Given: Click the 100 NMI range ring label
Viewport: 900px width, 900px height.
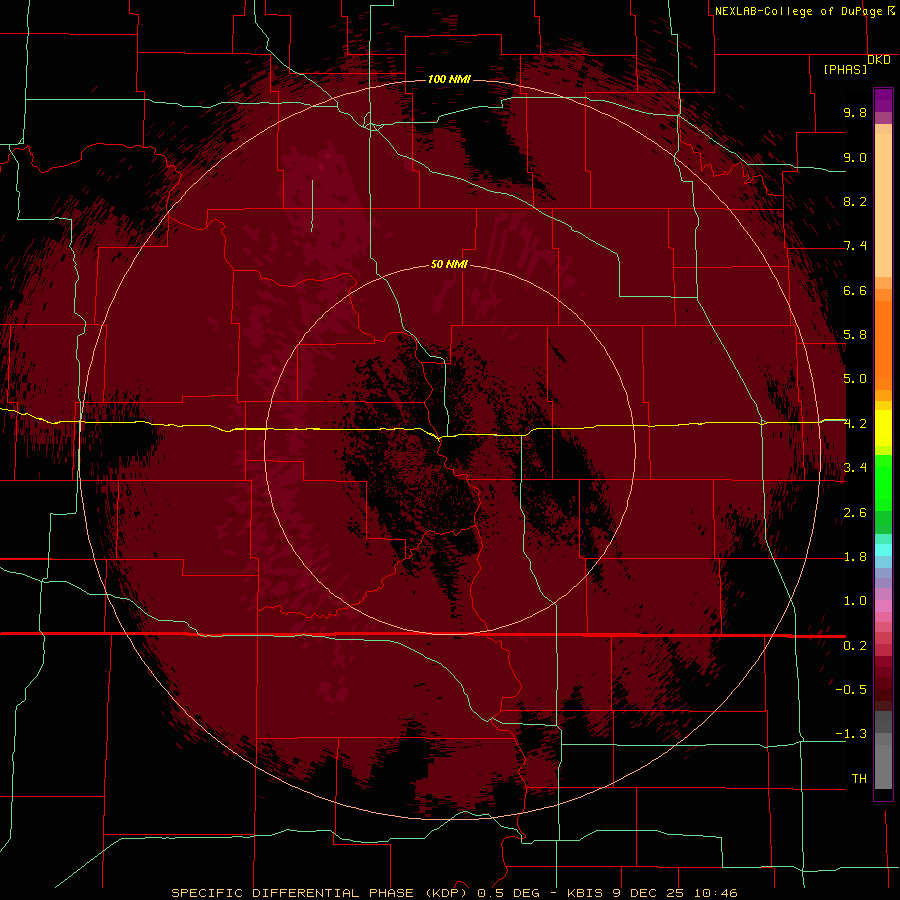Looking at the screenshot, I should [449, 79].
